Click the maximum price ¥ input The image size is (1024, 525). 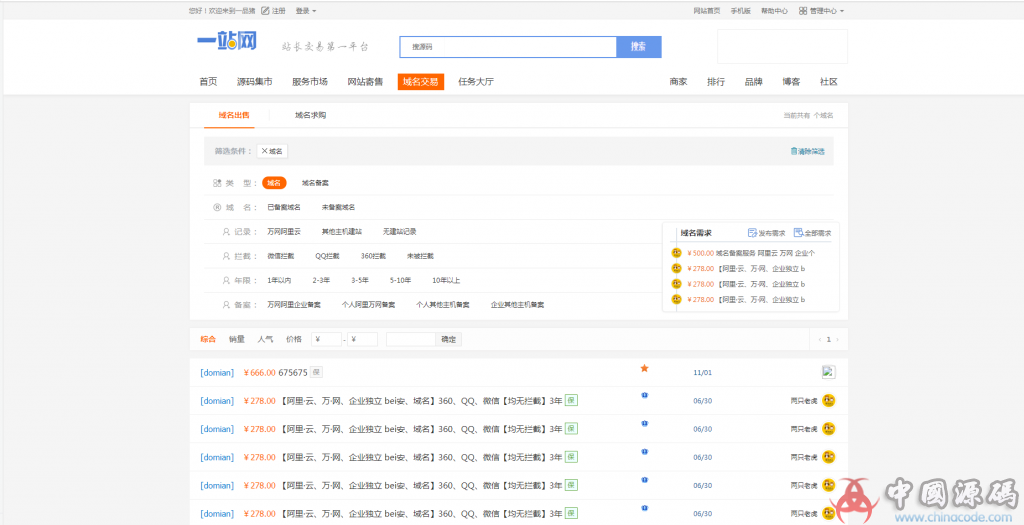(362, 340)
